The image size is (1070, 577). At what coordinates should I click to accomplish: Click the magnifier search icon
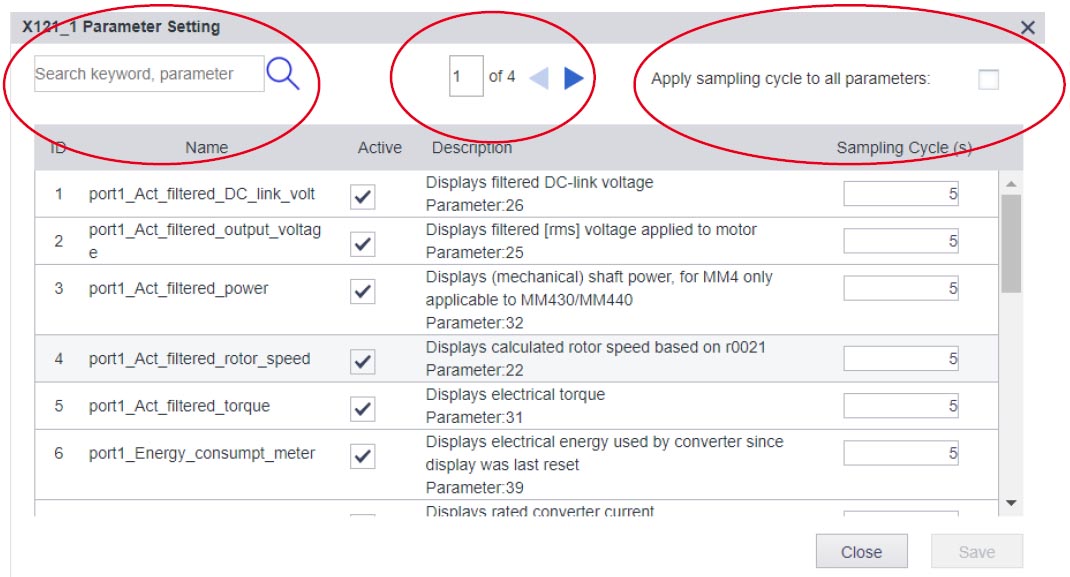(x=283, y=74)
